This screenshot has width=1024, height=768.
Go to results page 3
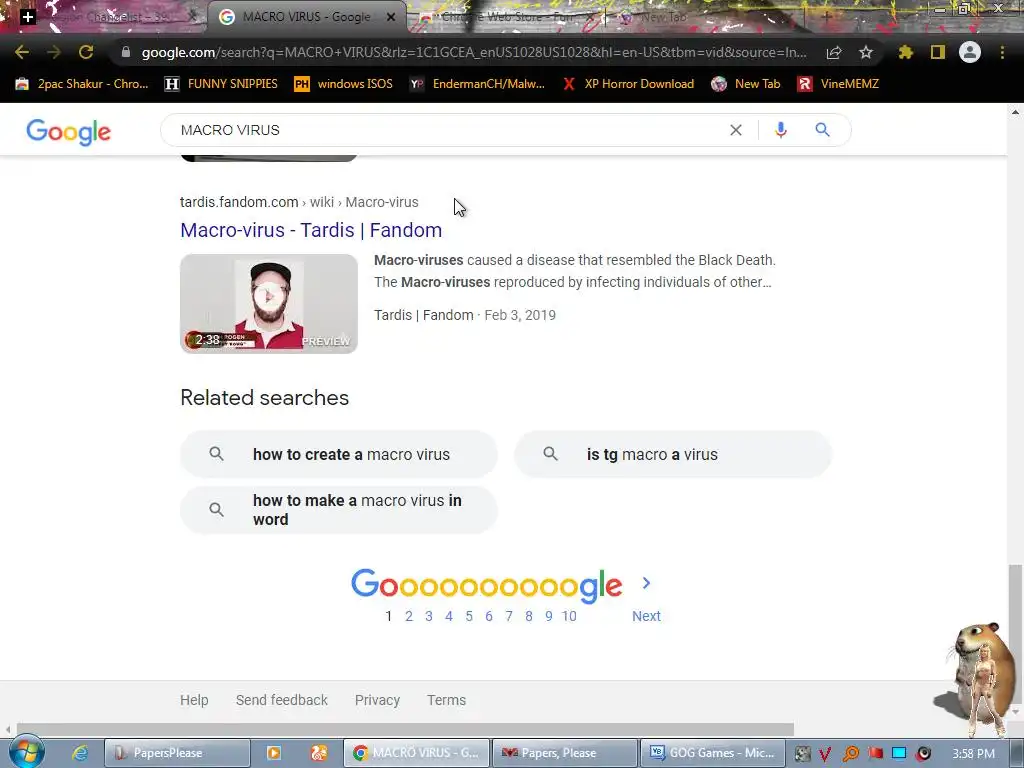tap(428, 616)
